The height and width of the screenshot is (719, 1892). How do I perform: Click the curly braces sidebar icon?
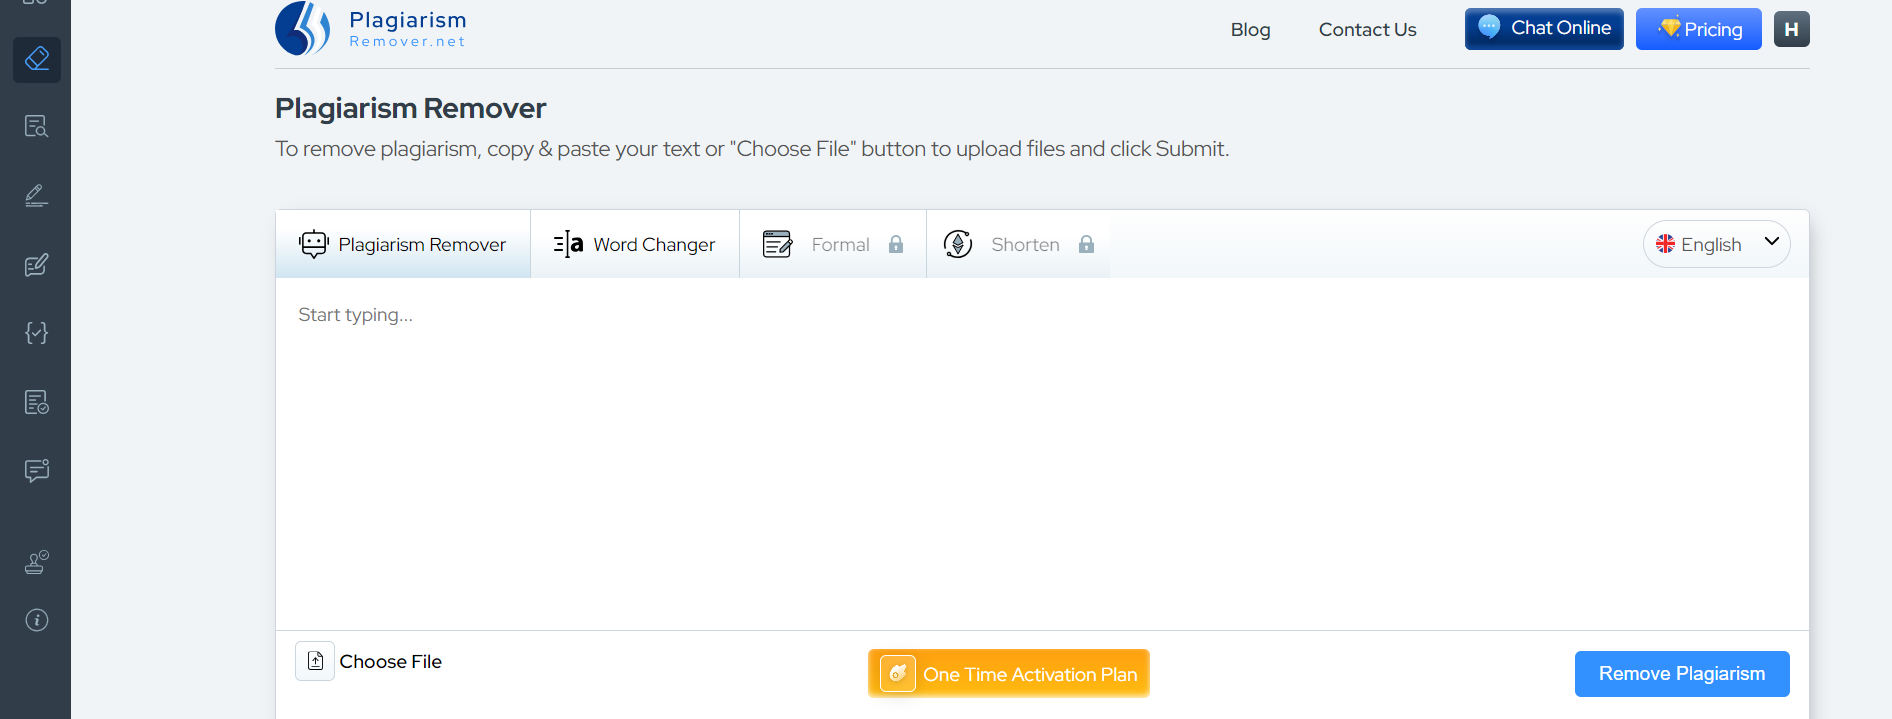point(37,333)
